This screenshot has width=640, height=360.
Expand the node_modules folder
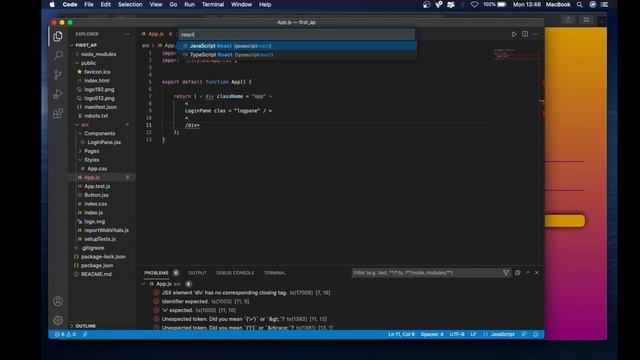pos(98,54)
